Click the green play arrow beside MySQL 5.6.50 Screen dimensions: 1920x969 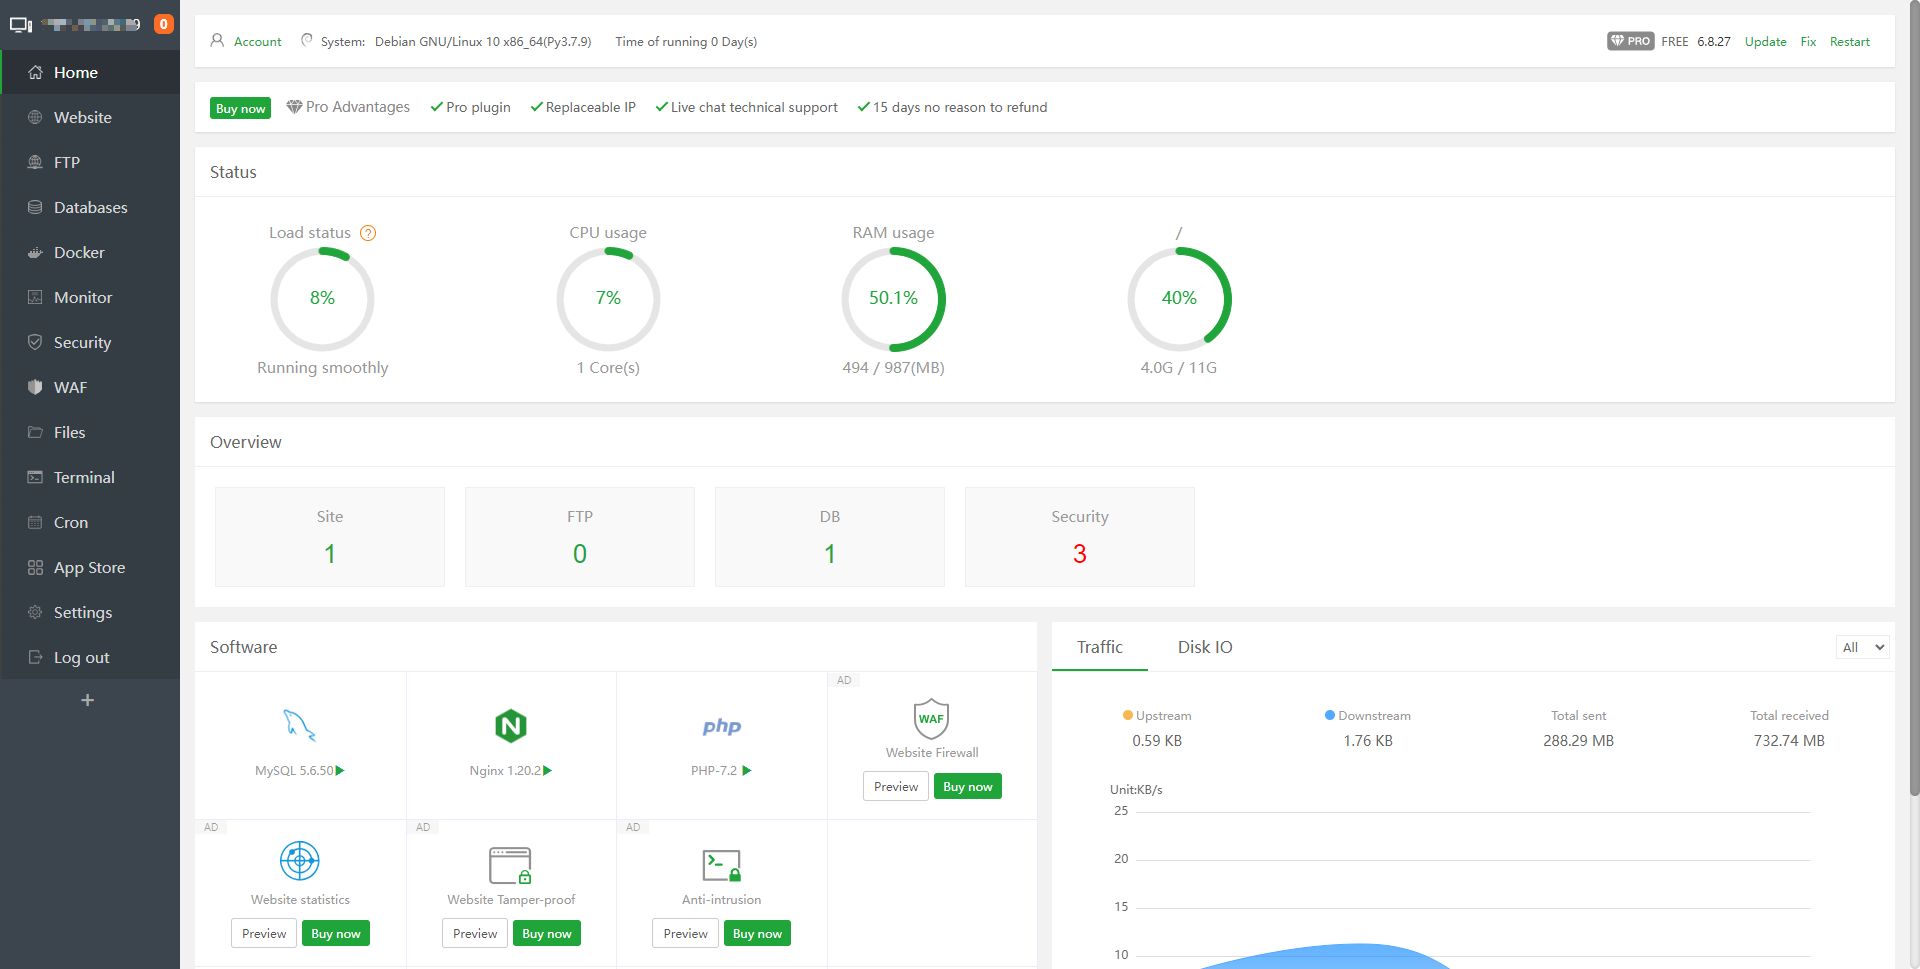[x=340, y=771]
